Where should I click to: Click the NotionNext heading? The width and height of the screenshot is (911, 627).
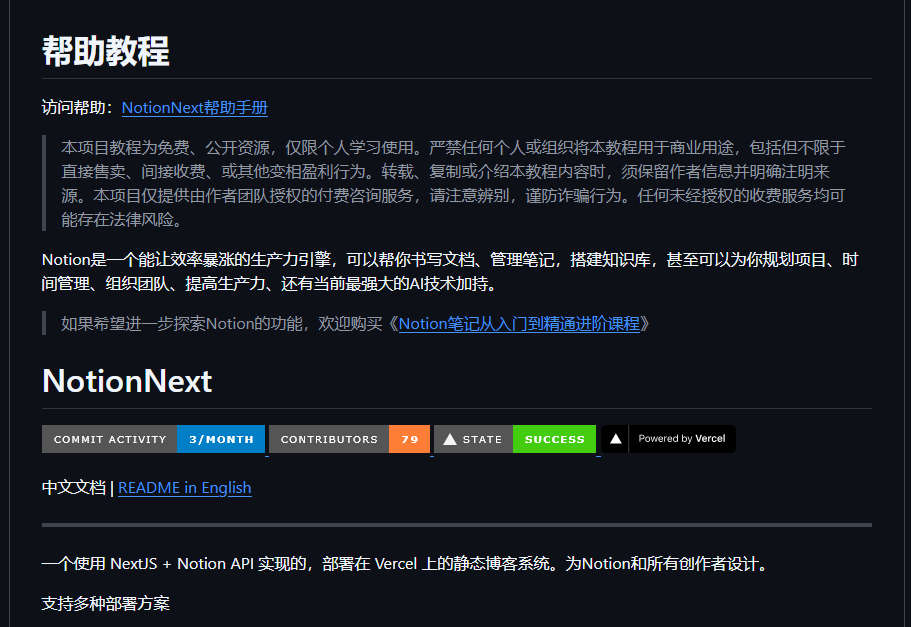(x=127, y=381)
